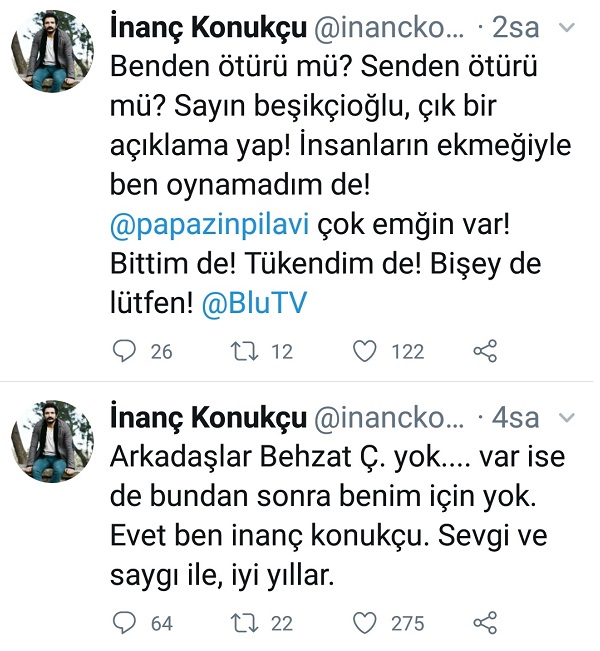Image resolution: width=600 pixels, height=651 pixels.
Task: Reply to the Beşikçioğlu tweet
Action: pyautogui.click(x=125, y=351)
